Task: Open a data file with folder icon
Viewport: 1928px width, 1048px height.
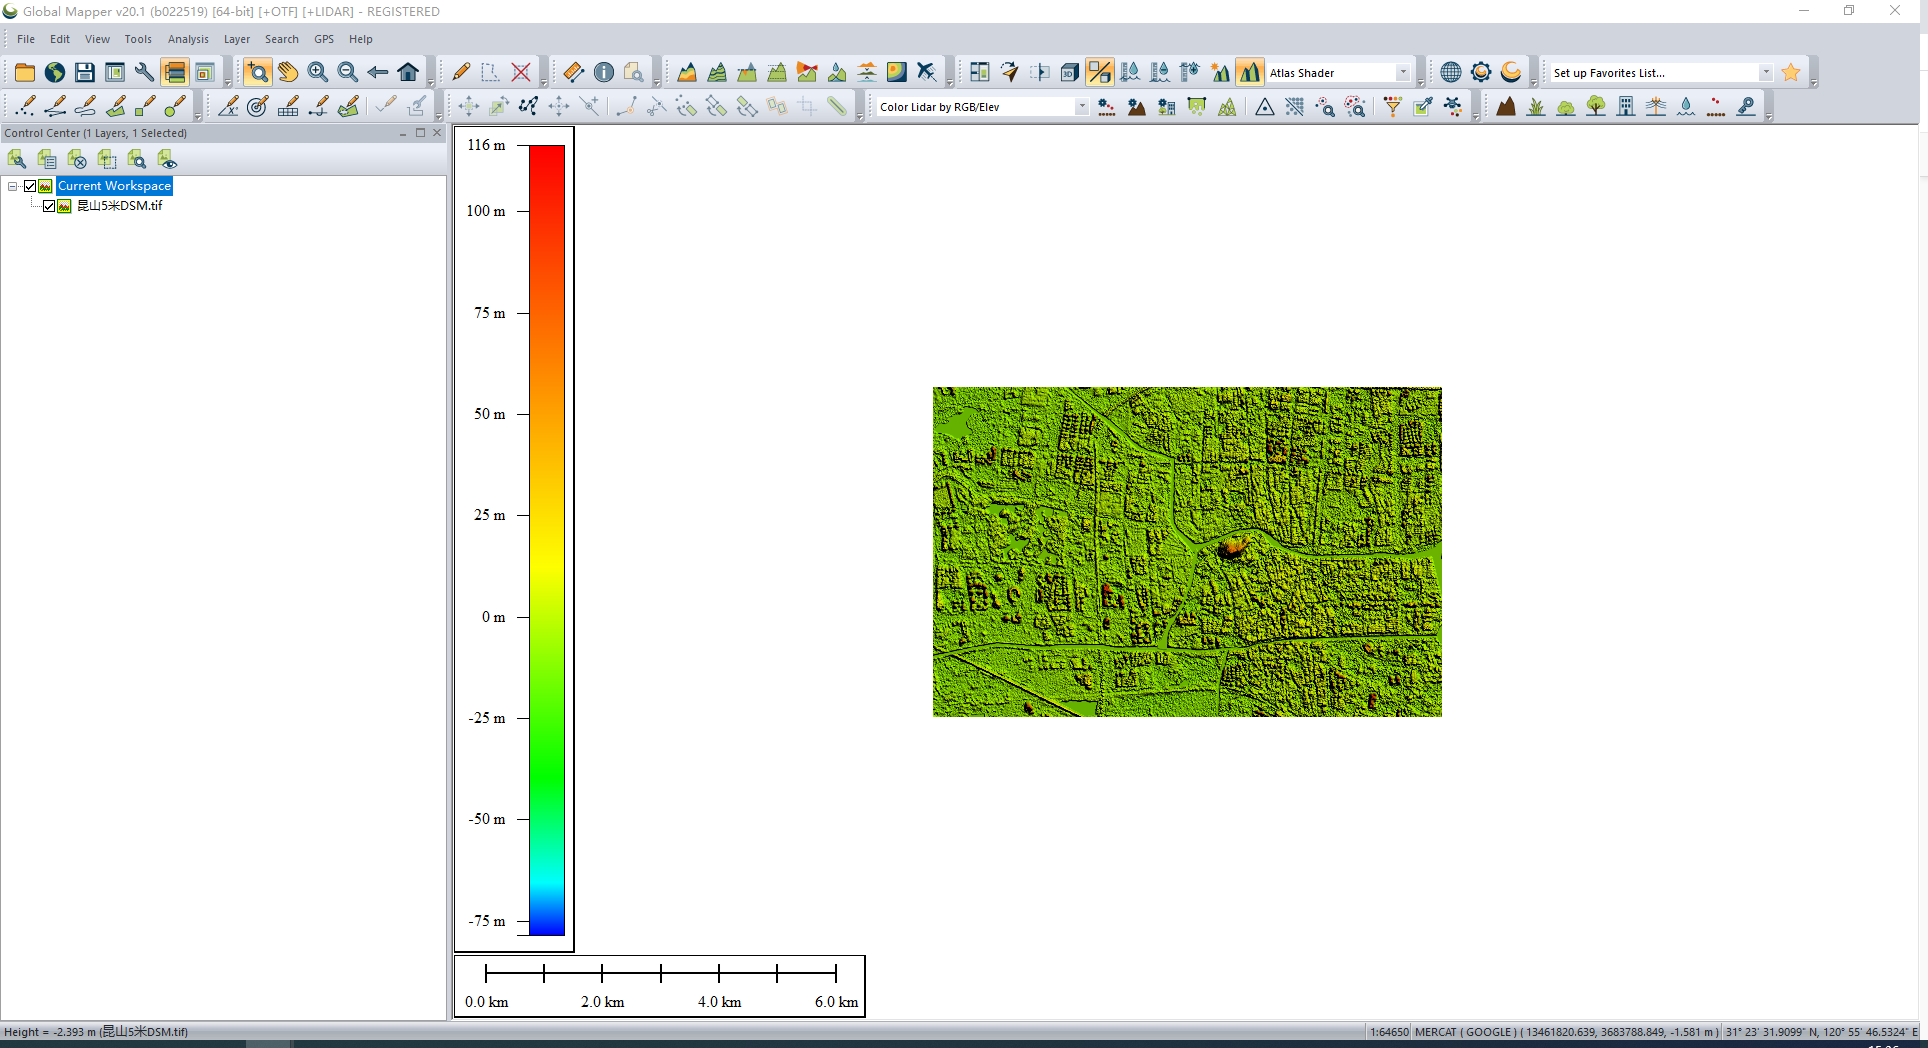Action: pos(25,72)
